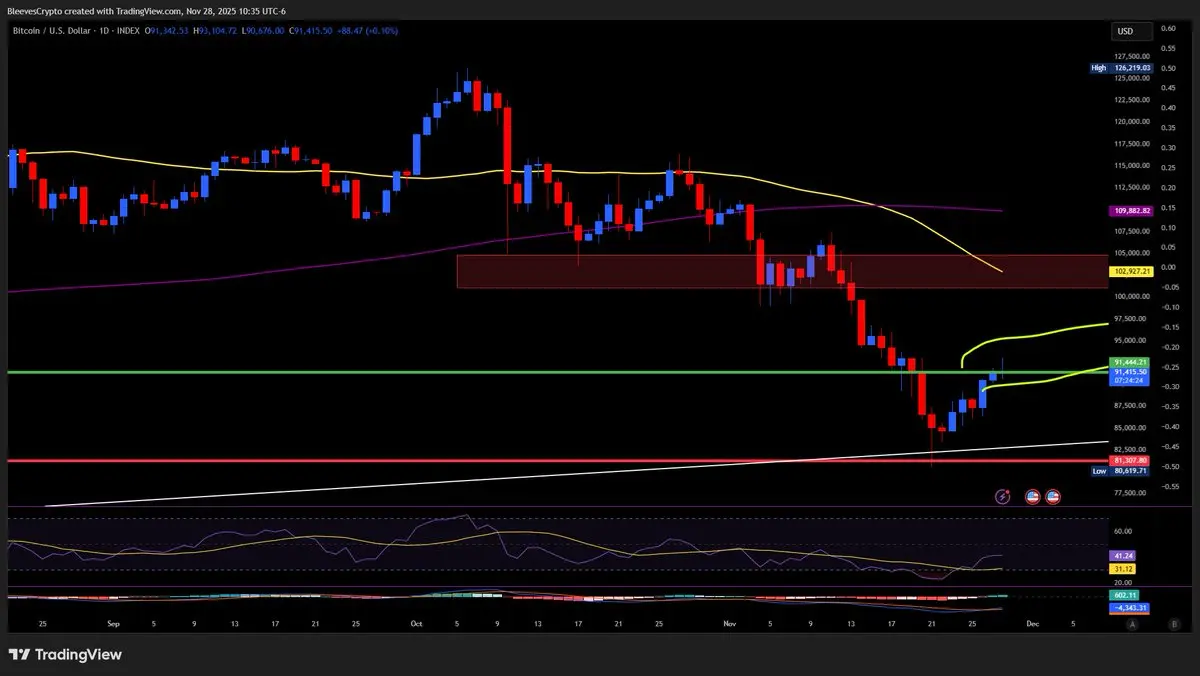Toggle the B scale button
Screen dimensions: 1200x676
(1174, 623)
